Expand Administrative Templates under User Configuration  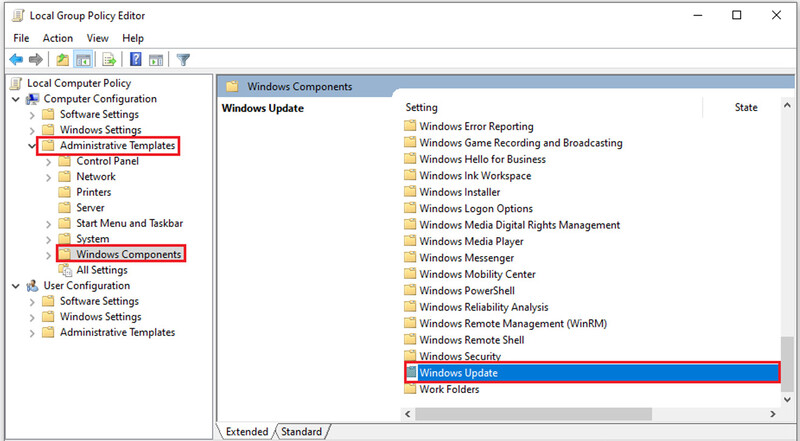coord(32,333)
